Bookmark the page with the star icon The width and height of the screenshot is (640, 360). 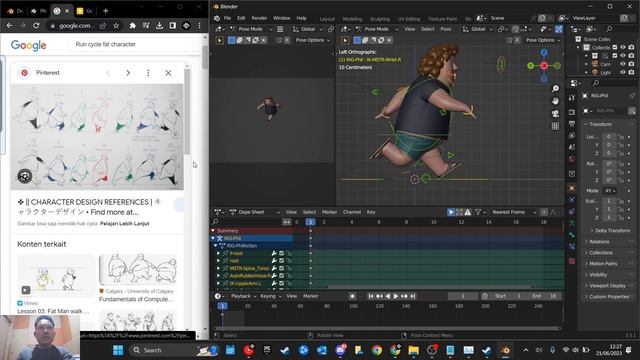(x=116, y=25)
